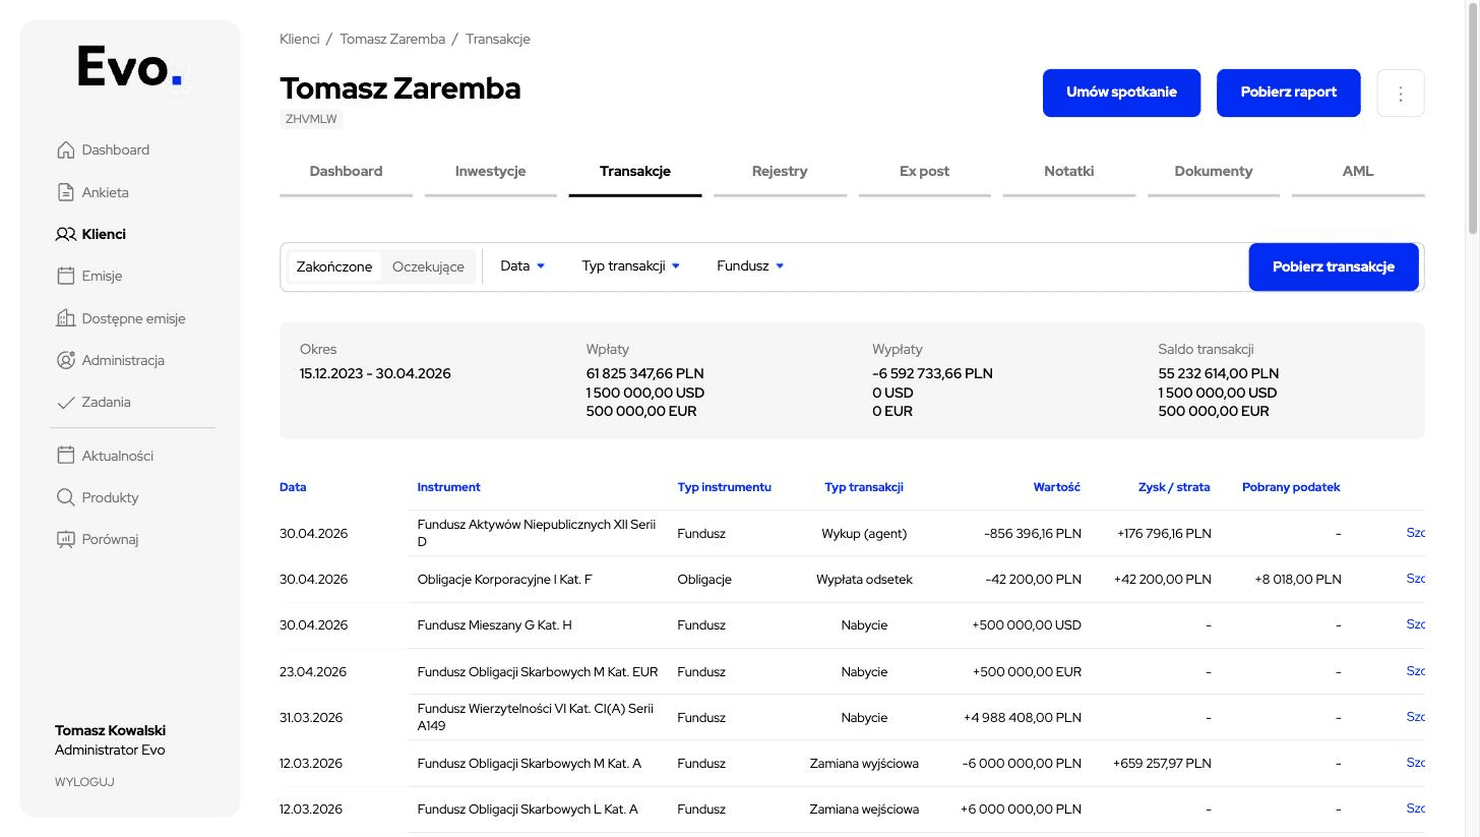This screenshot has height=837, width=1480.
Task: Click the Dashboard home icon in sidebar
Action: pos(66,150)
